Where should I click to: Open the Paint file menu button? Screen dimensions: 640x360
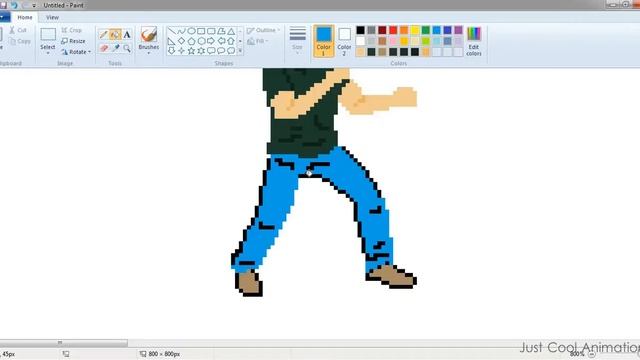5,18
